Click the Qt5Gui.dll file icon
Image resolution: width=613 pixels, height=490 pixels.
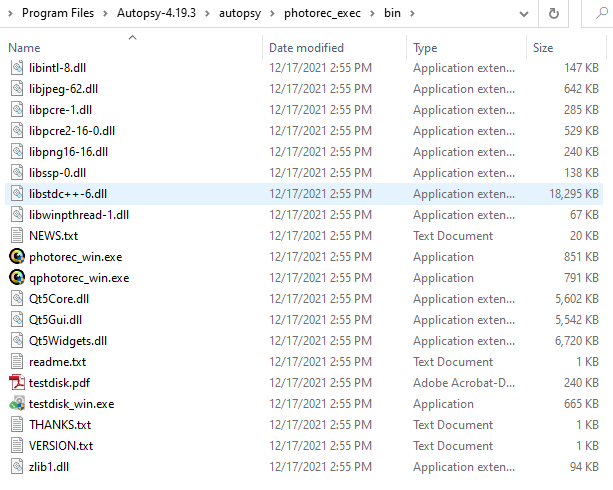17,320
